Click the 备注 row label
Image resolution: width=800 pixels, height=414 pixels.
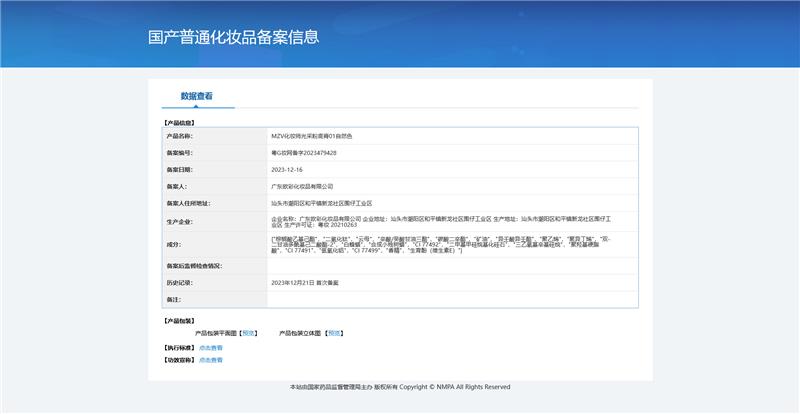click(173, 299)
